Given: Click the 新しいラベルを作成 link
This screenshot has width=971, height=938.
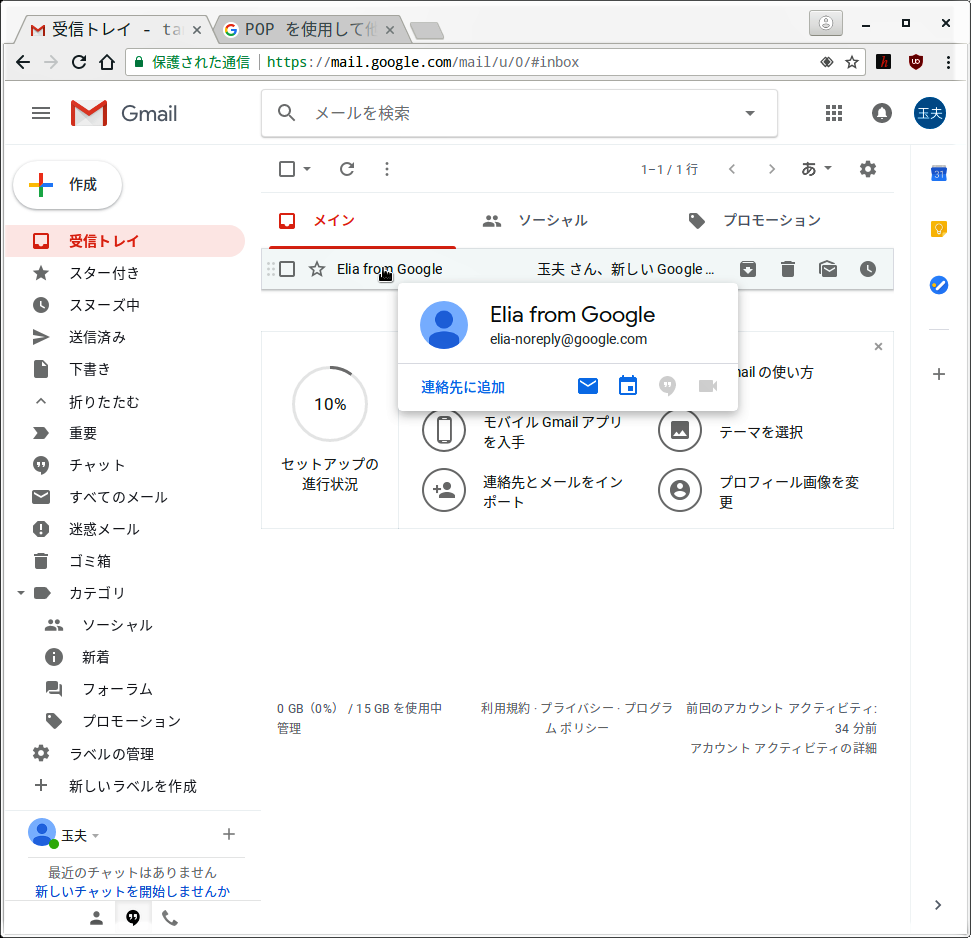Looking at the screenshot, I should (x=133, y=786).
